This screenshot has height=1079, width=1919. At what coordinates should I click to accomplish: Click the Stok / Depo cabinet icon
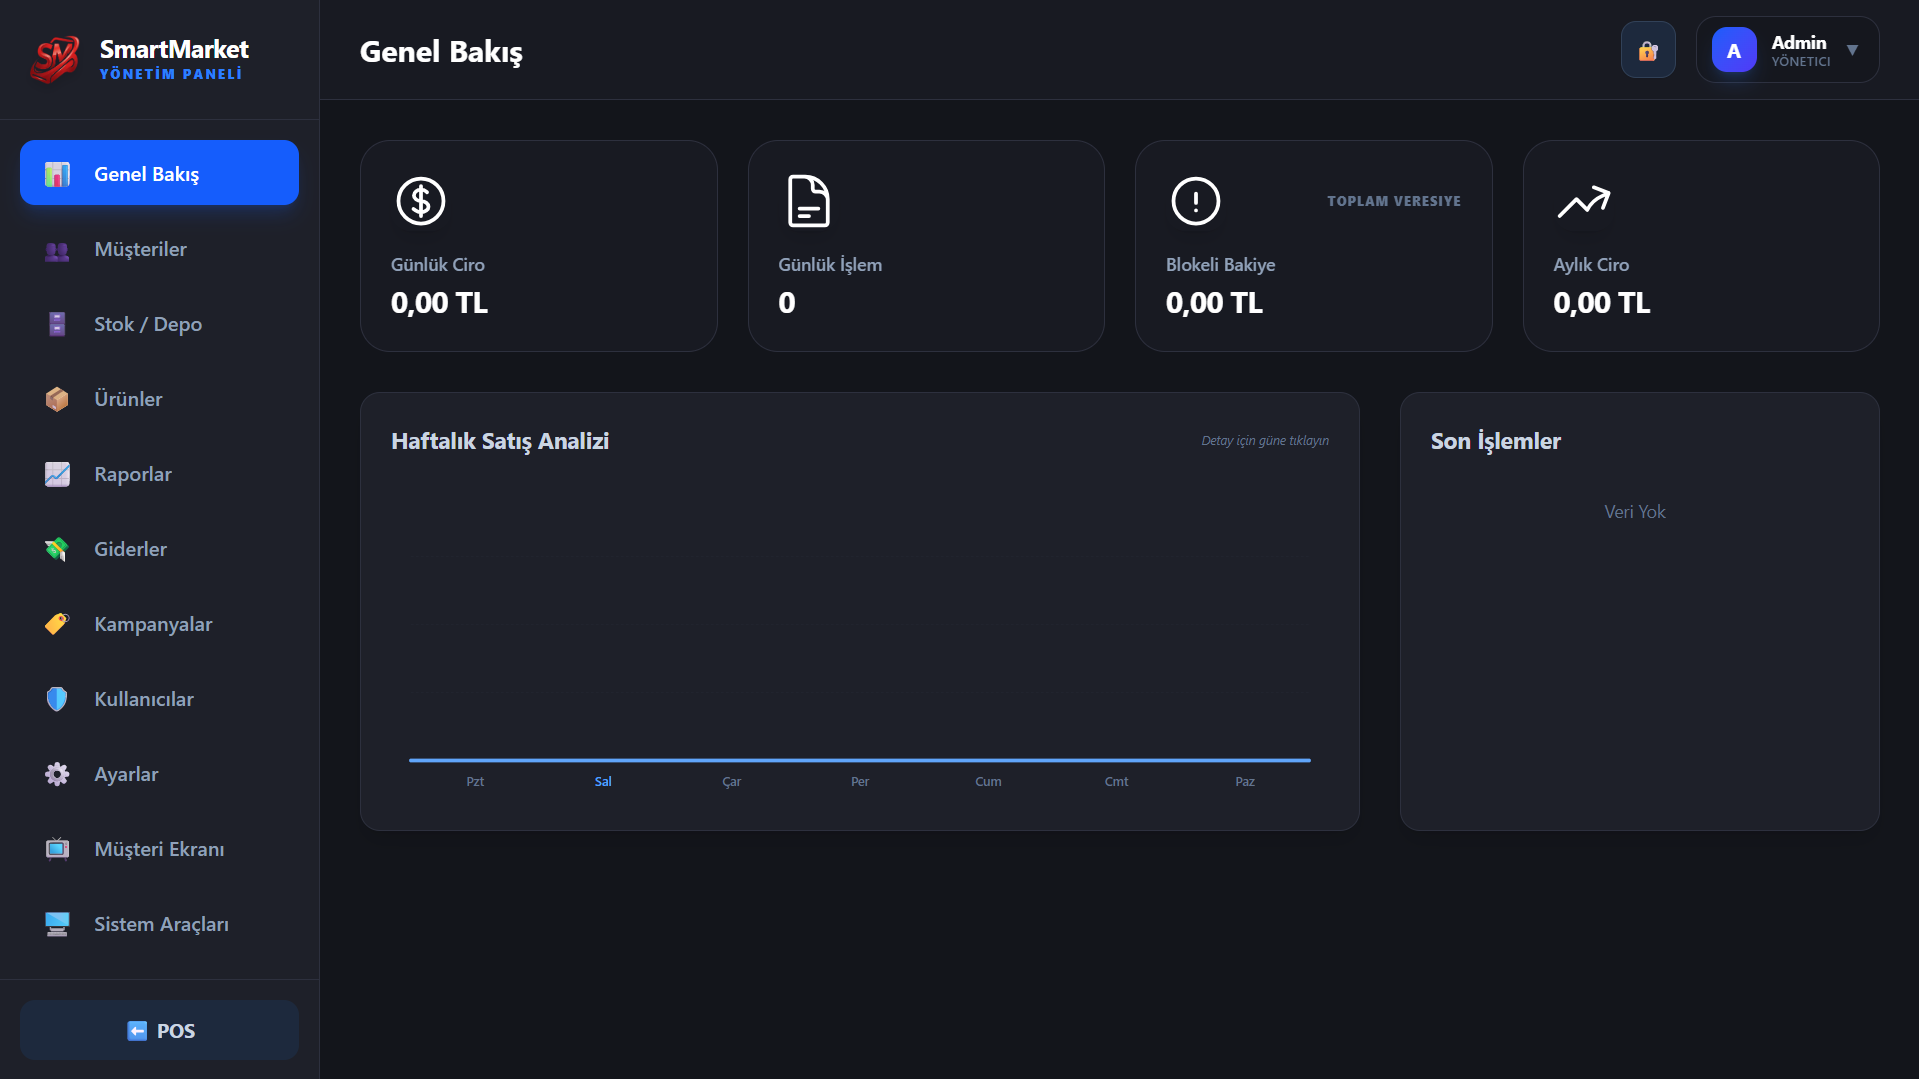(x=57, y=324)
